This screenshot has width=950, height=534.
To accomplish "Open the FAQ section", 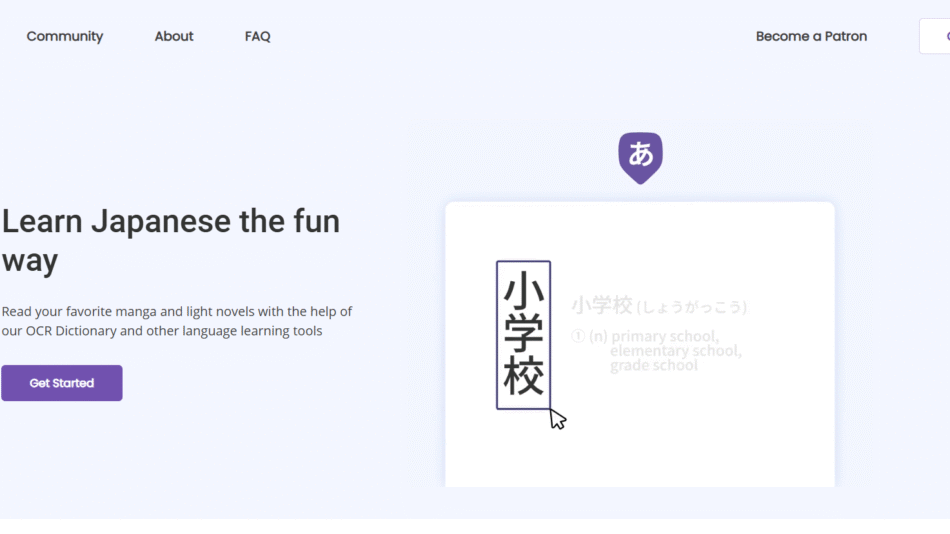I will (257, 36).
